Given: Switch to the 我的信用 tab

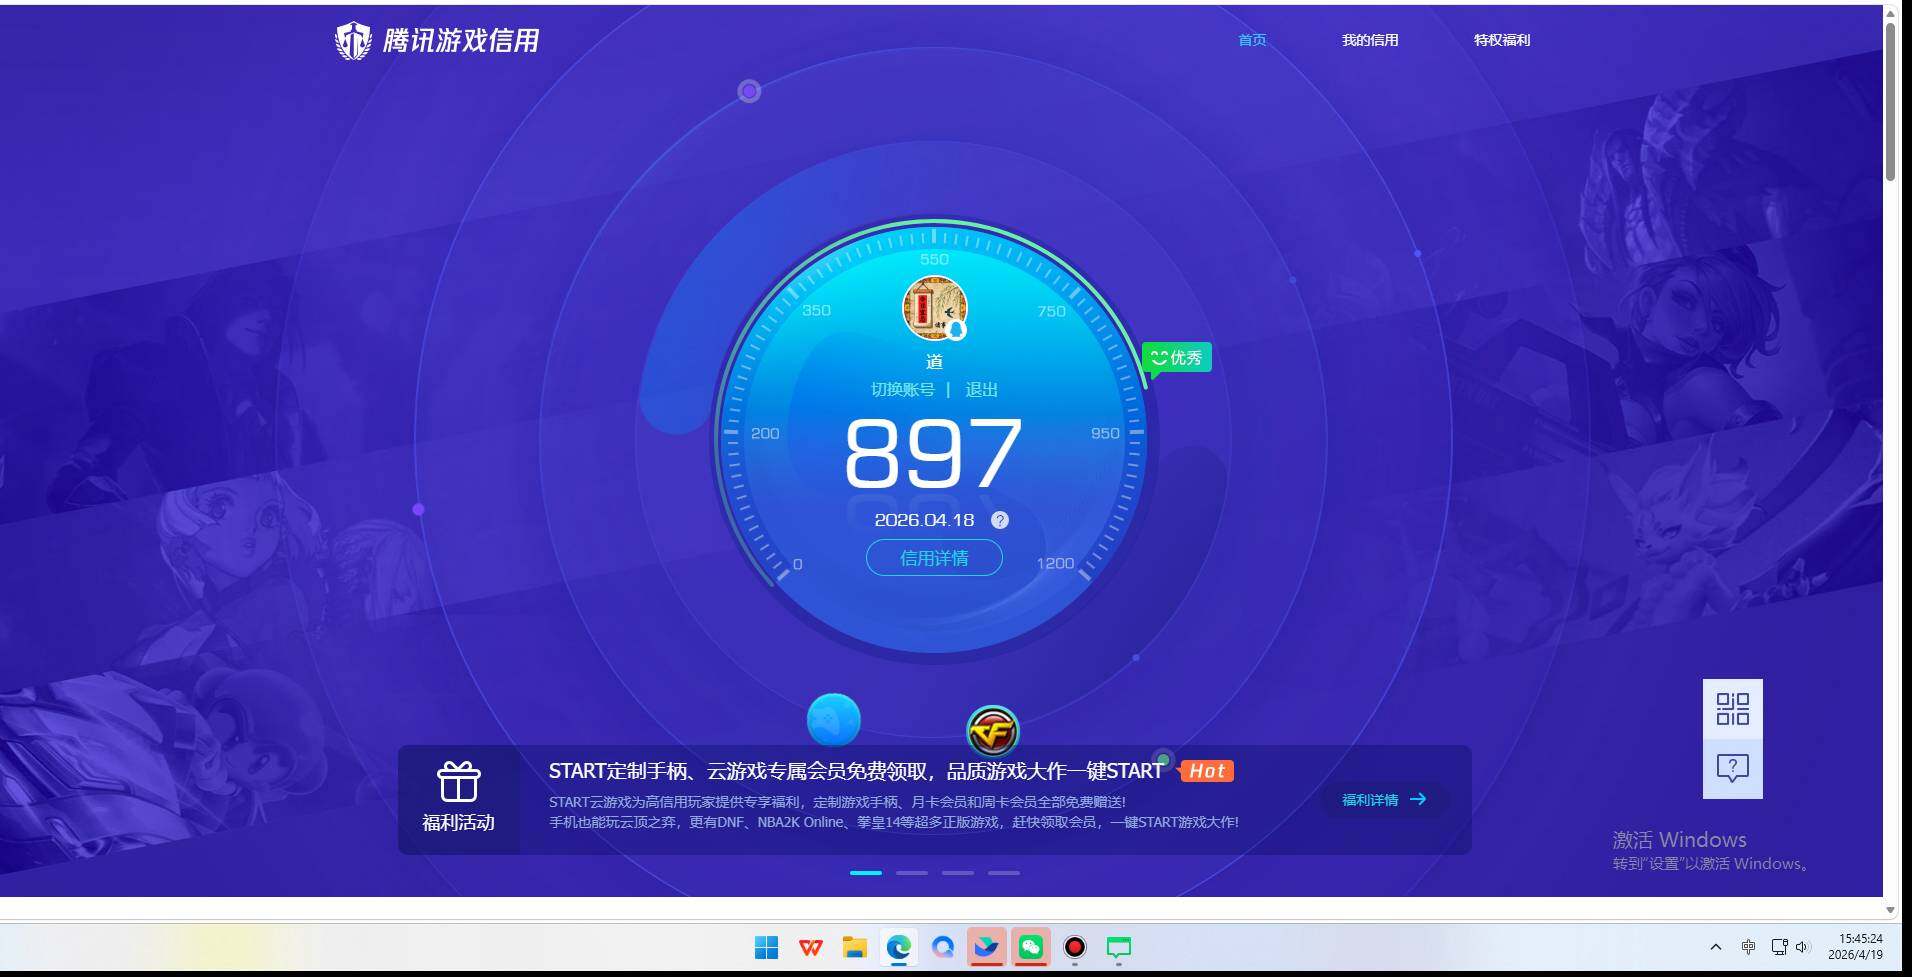Looking at the screenshot, I should tap(1369, 40).
